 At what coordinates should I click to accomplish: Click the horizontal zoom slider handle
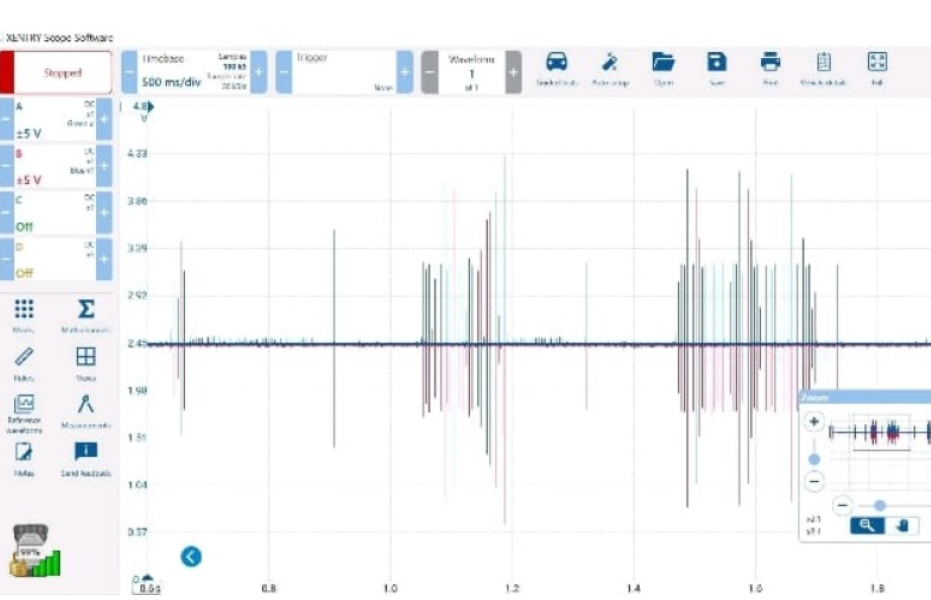click(x=879, y=505)
